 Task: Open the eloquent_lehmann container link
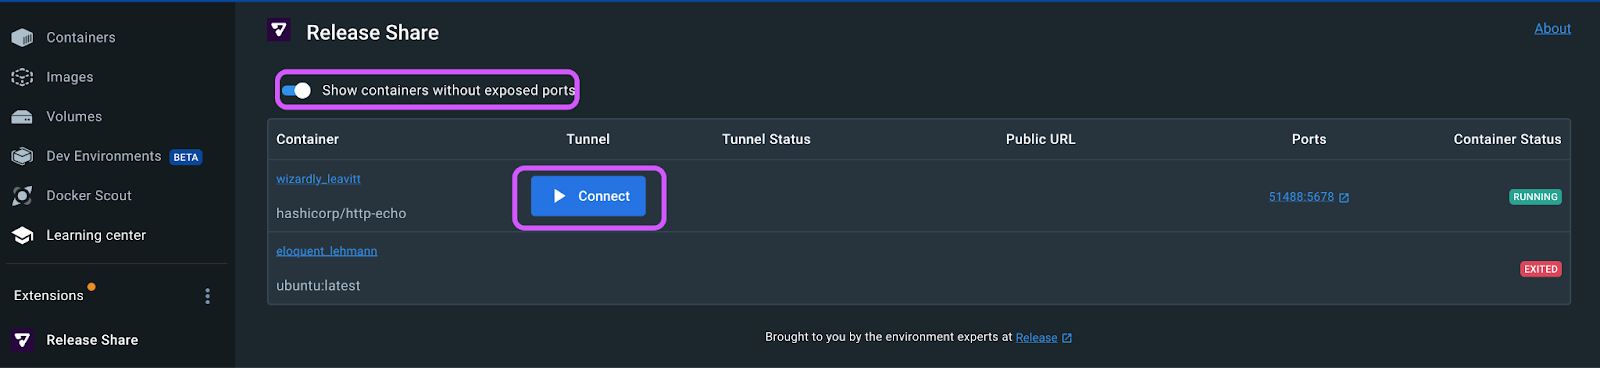pyautogui.click(x=326, y=251)
